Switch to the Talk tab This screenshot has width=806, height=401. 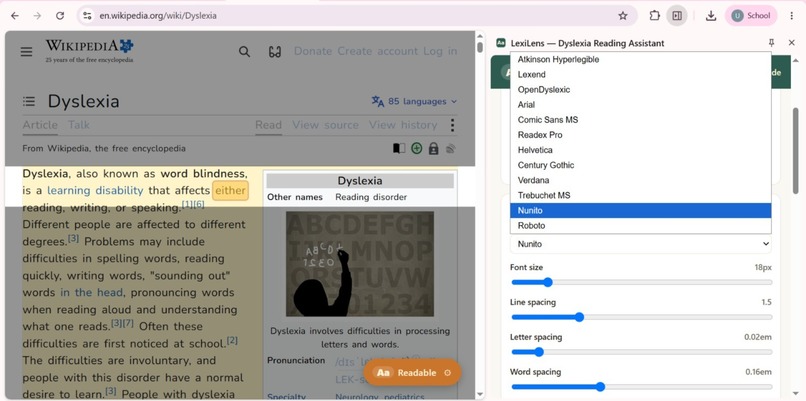pos(79,125)
